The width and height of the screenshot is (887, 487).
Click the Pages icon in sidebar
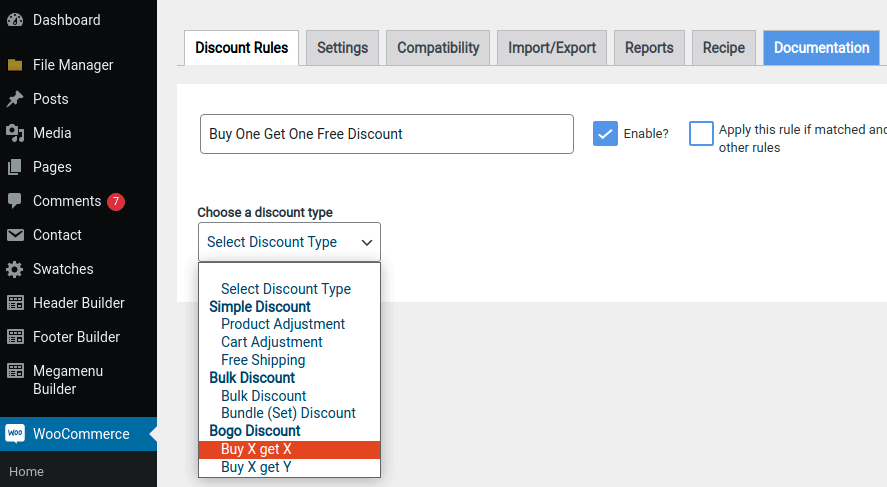pyautogui.click(x=15, y=167)
